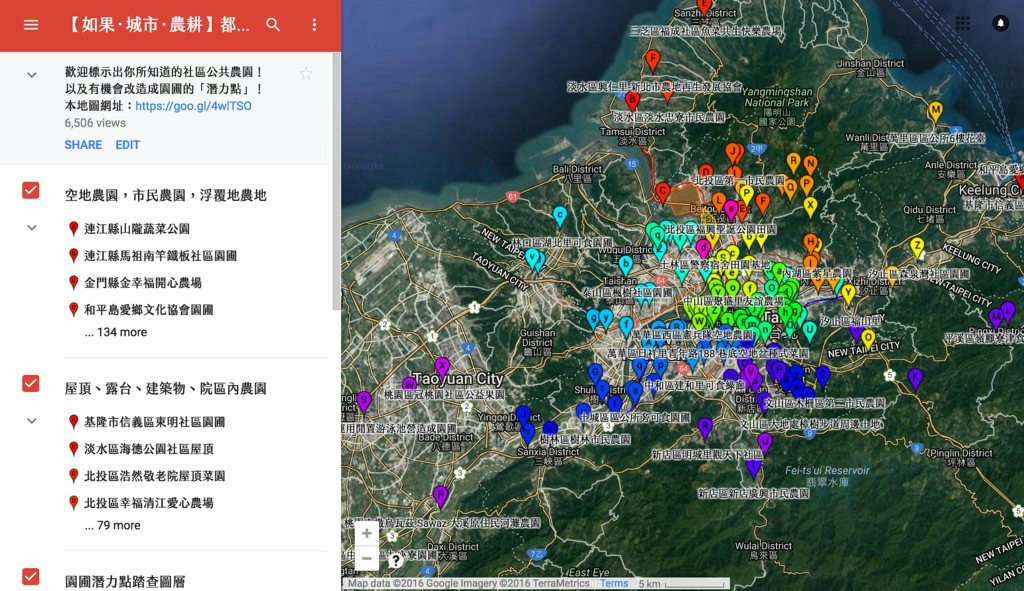The width and height of the screenshot is (1024, 591).
Task: Select the purple S marker at map's left edge
Action: point(364,400)
